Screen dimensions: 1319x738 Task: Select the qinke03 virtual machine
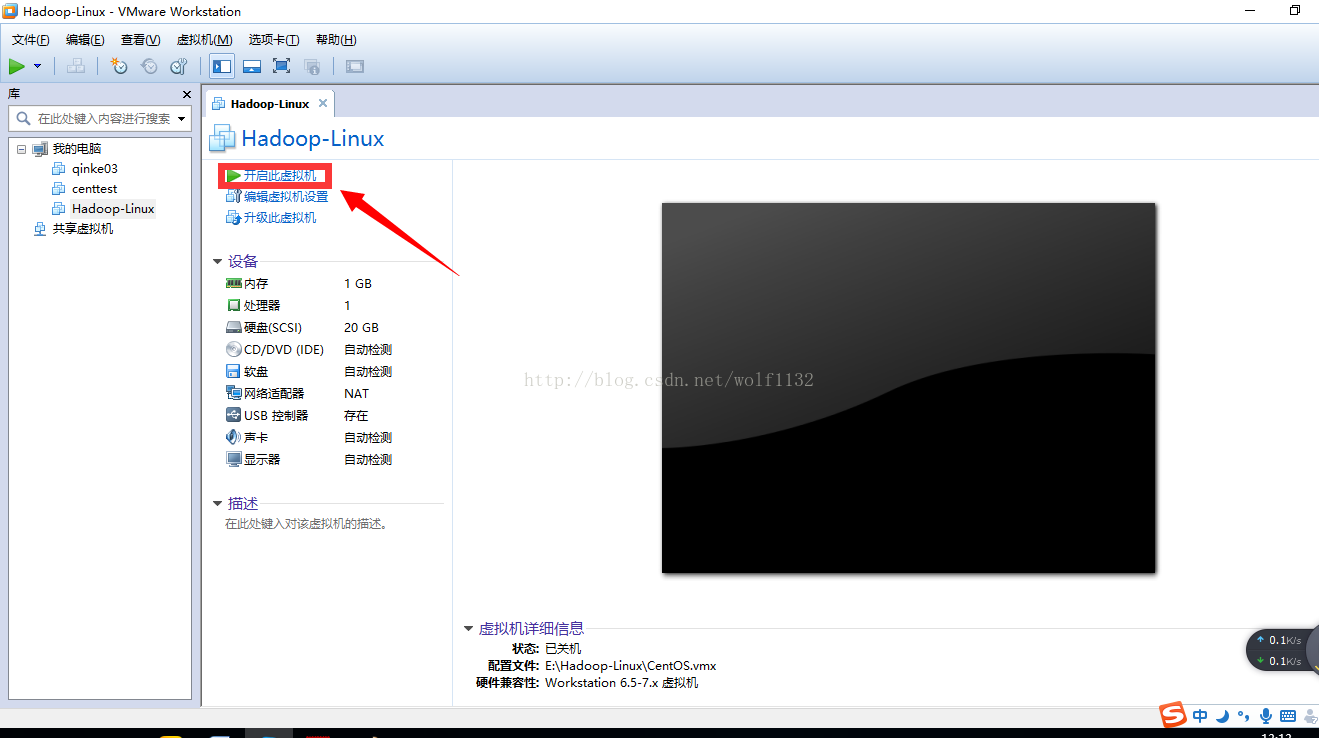[95, 169]
